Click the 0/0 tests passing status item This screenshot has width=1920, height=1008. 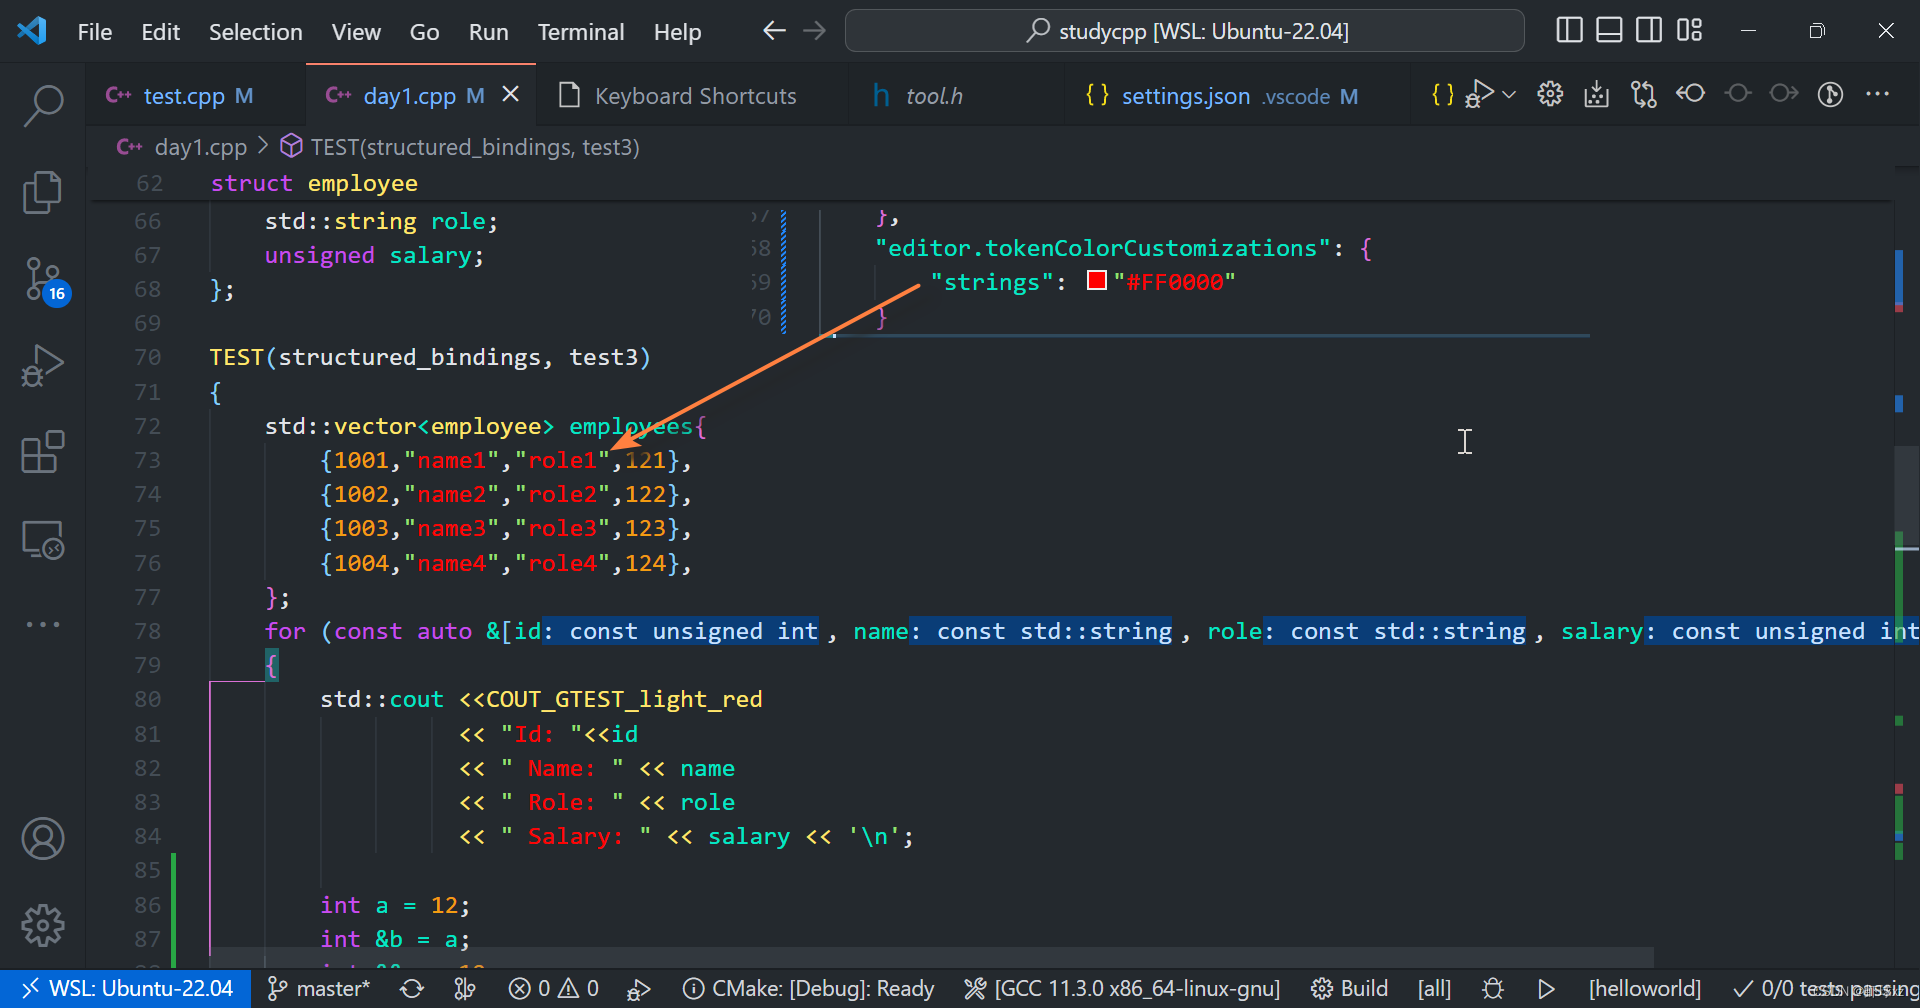[x=1824, y=988]
